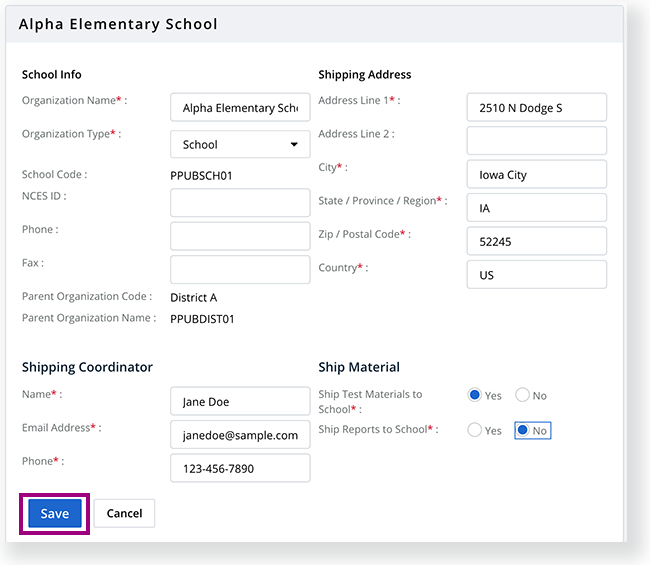This screenshot has width=650, height=565.
Task: Click the City field containing Iowa City
Action: point(536,175)
